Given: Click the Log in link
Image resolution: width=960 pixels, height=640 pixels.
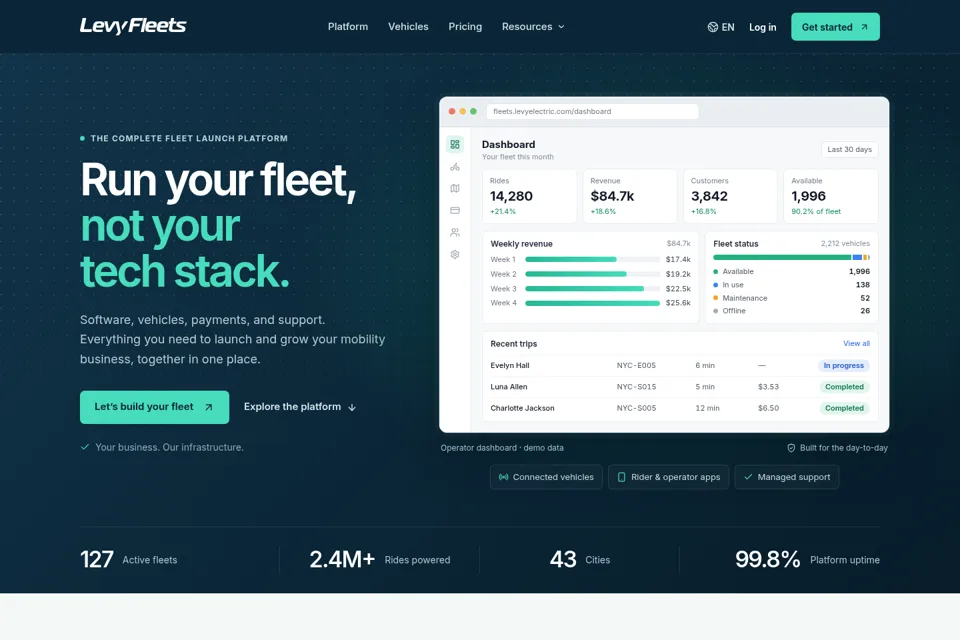Looking at the screenshot, I should (x=763, y=27).
